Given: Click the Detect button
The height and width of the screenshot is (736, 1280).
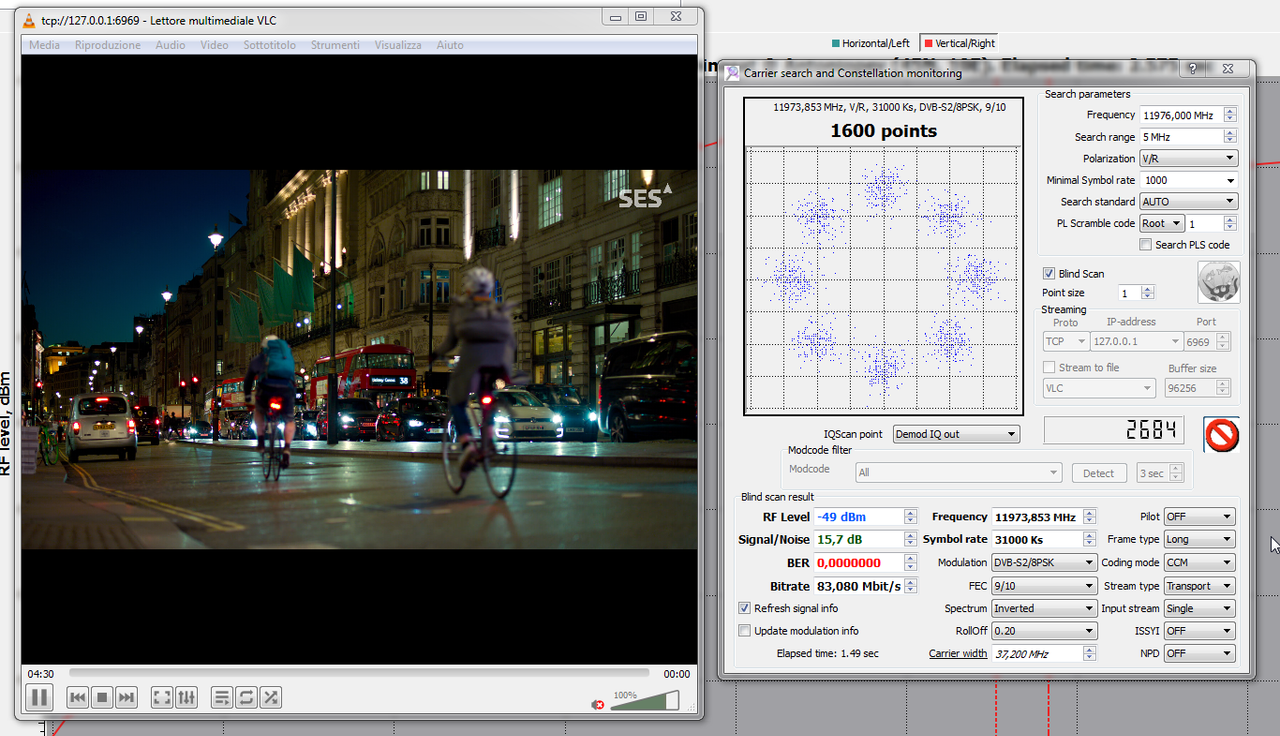Looking at the screenshot, I should [1098, 473].
